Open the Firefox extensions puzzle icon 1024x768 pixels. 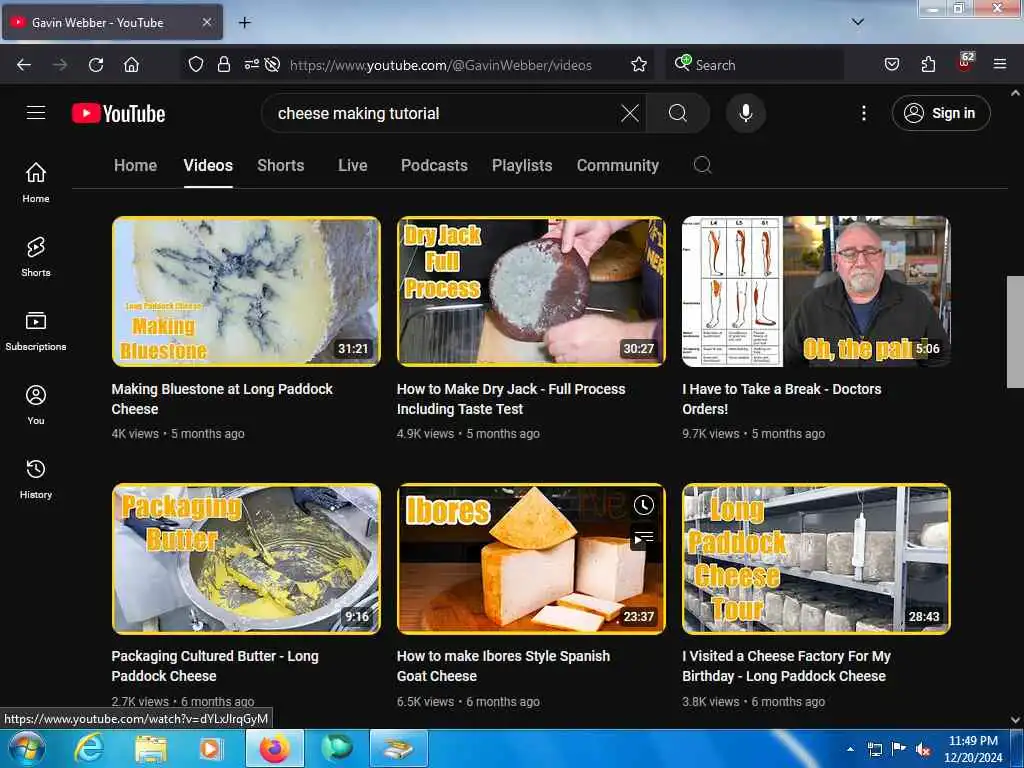click(928, 64)
